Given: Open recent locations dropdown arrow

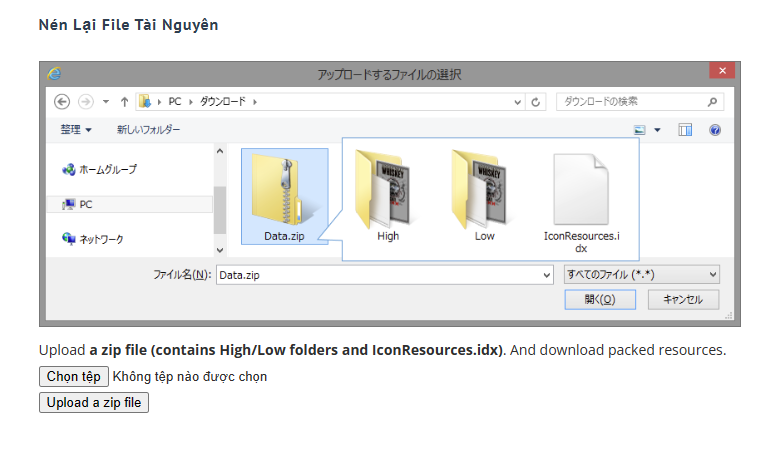Looking at the screenshot, I should [x=106, y=102].
